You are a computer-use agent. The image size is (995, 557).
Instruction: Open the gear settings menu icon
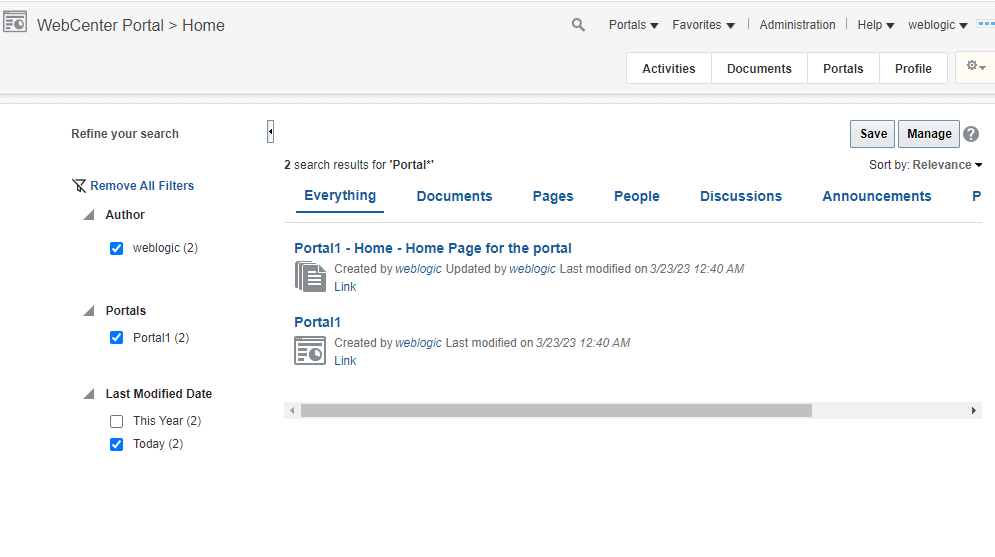tap(975, 66)
